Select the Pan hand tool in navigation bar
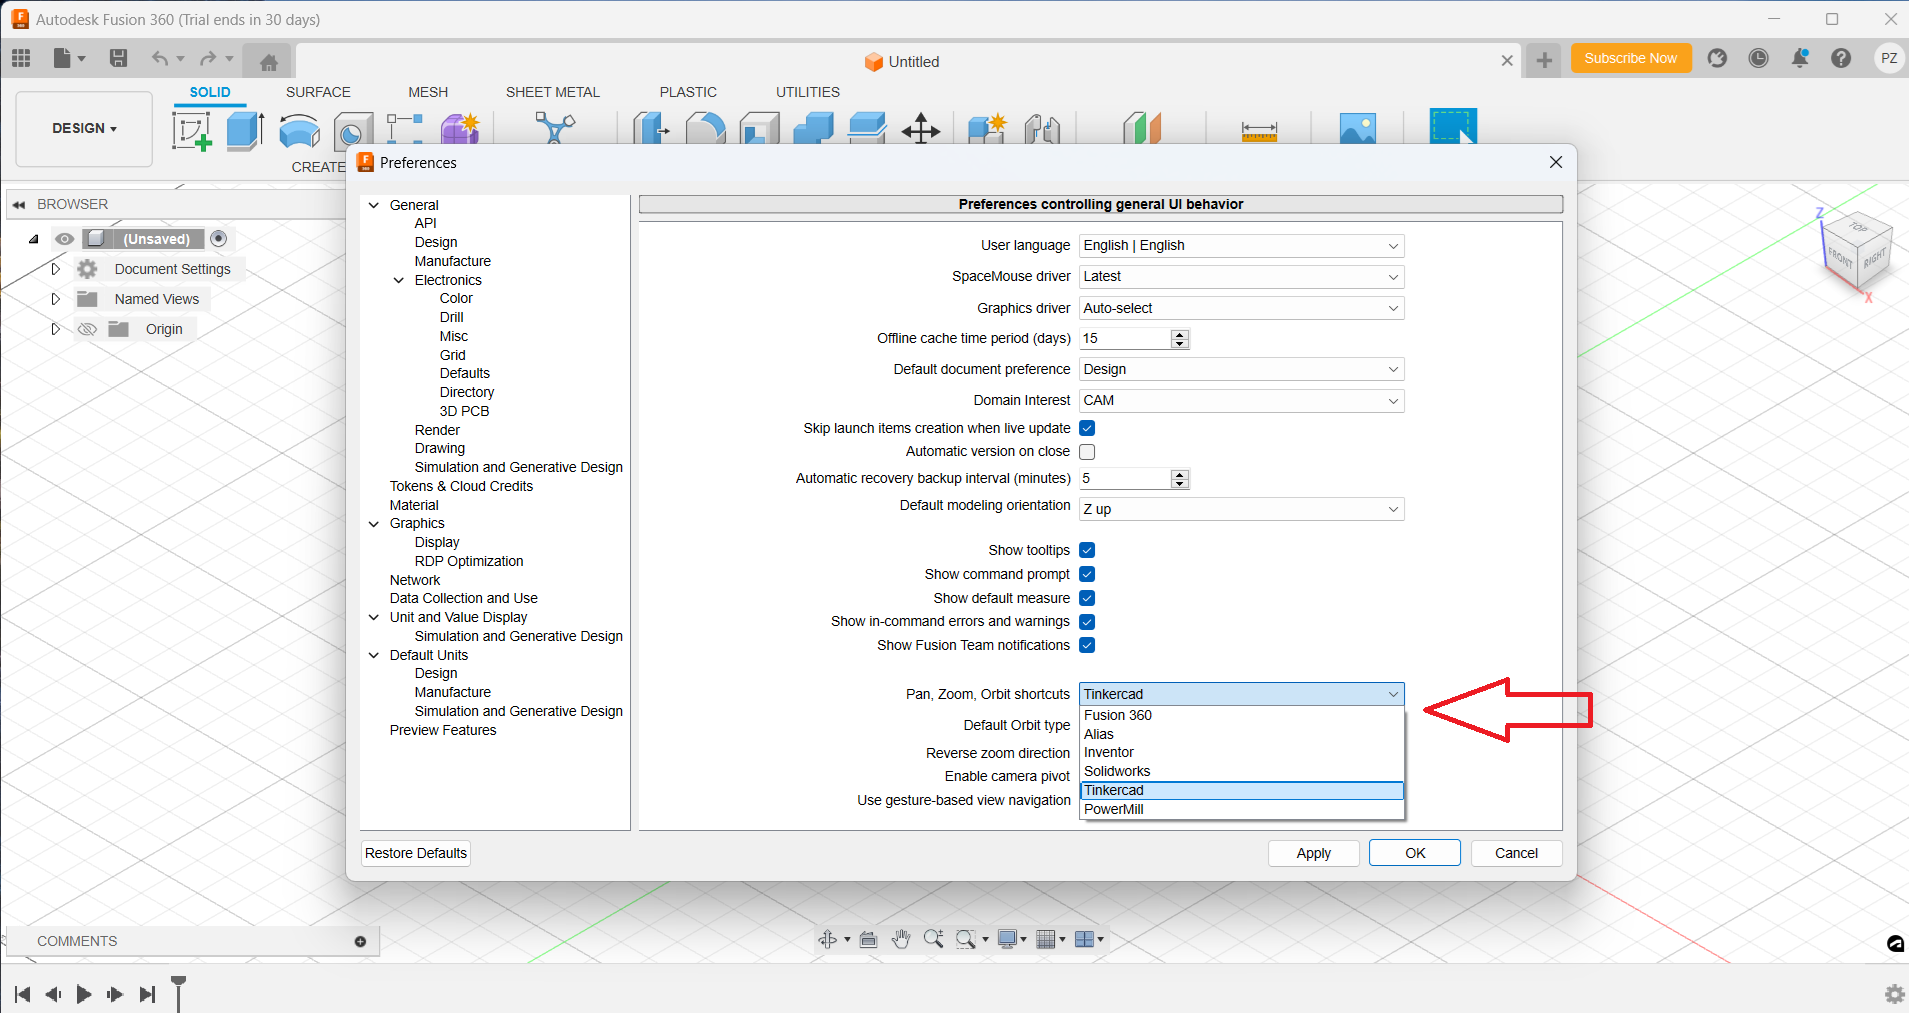The width and height of the screenshot is (1909, 1013). (900, 939)
